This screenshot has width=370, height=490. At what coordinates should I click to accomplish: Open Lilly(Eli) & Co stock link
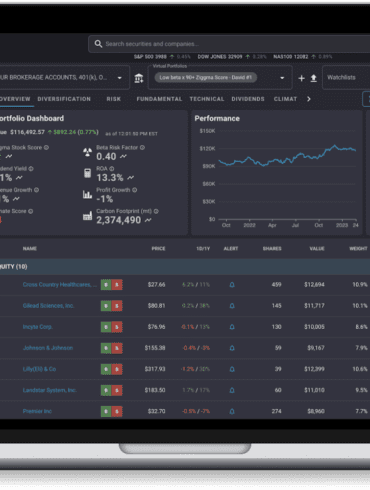click(39, 369)
